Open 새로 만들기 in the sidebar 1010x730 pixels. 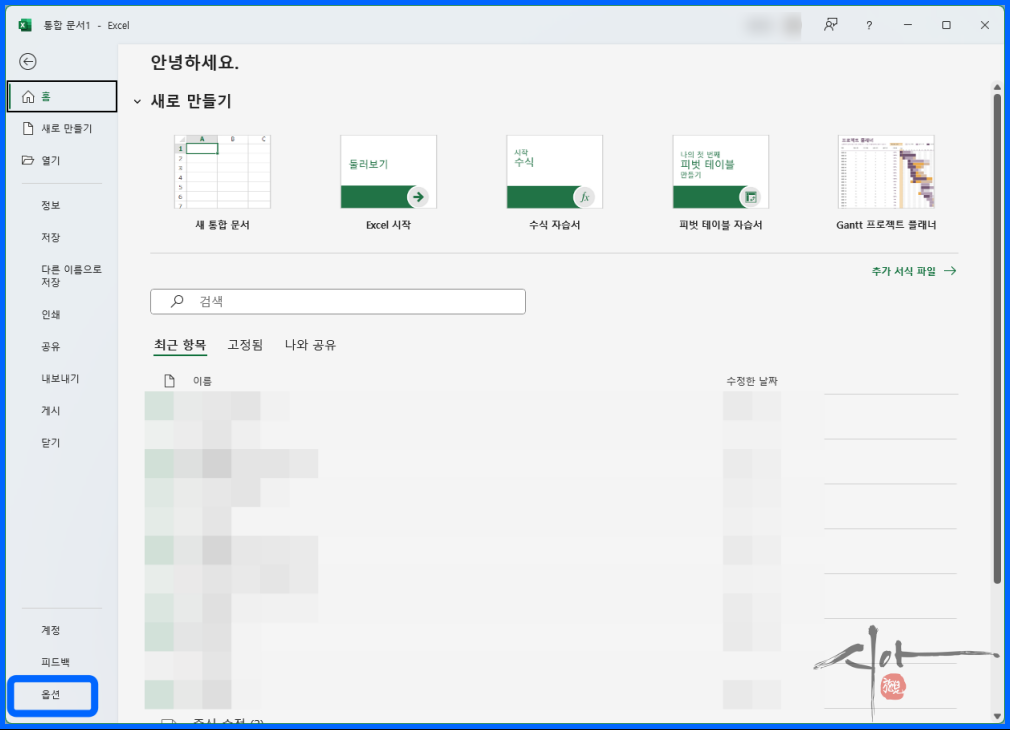62,128
